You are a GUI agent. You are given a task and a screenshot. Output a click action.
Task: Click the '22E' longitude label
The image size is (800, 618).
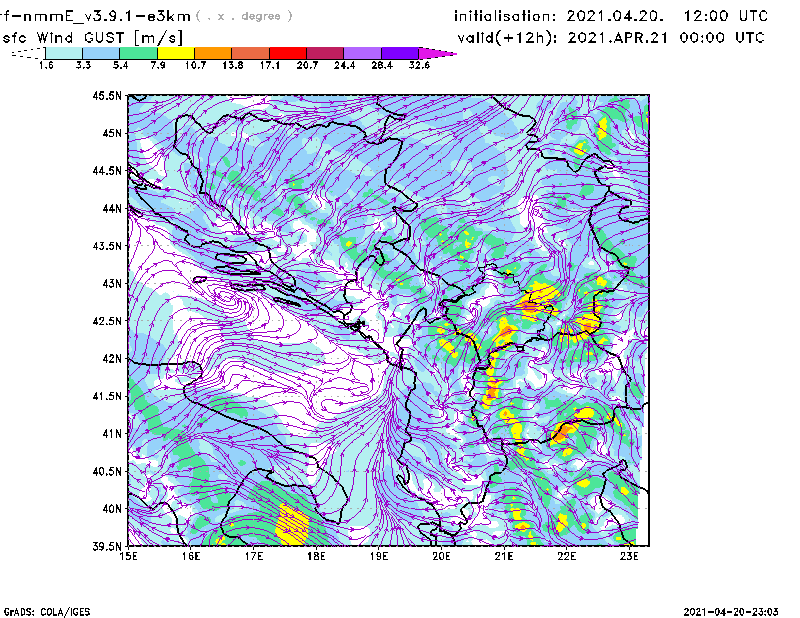point(567,556)
